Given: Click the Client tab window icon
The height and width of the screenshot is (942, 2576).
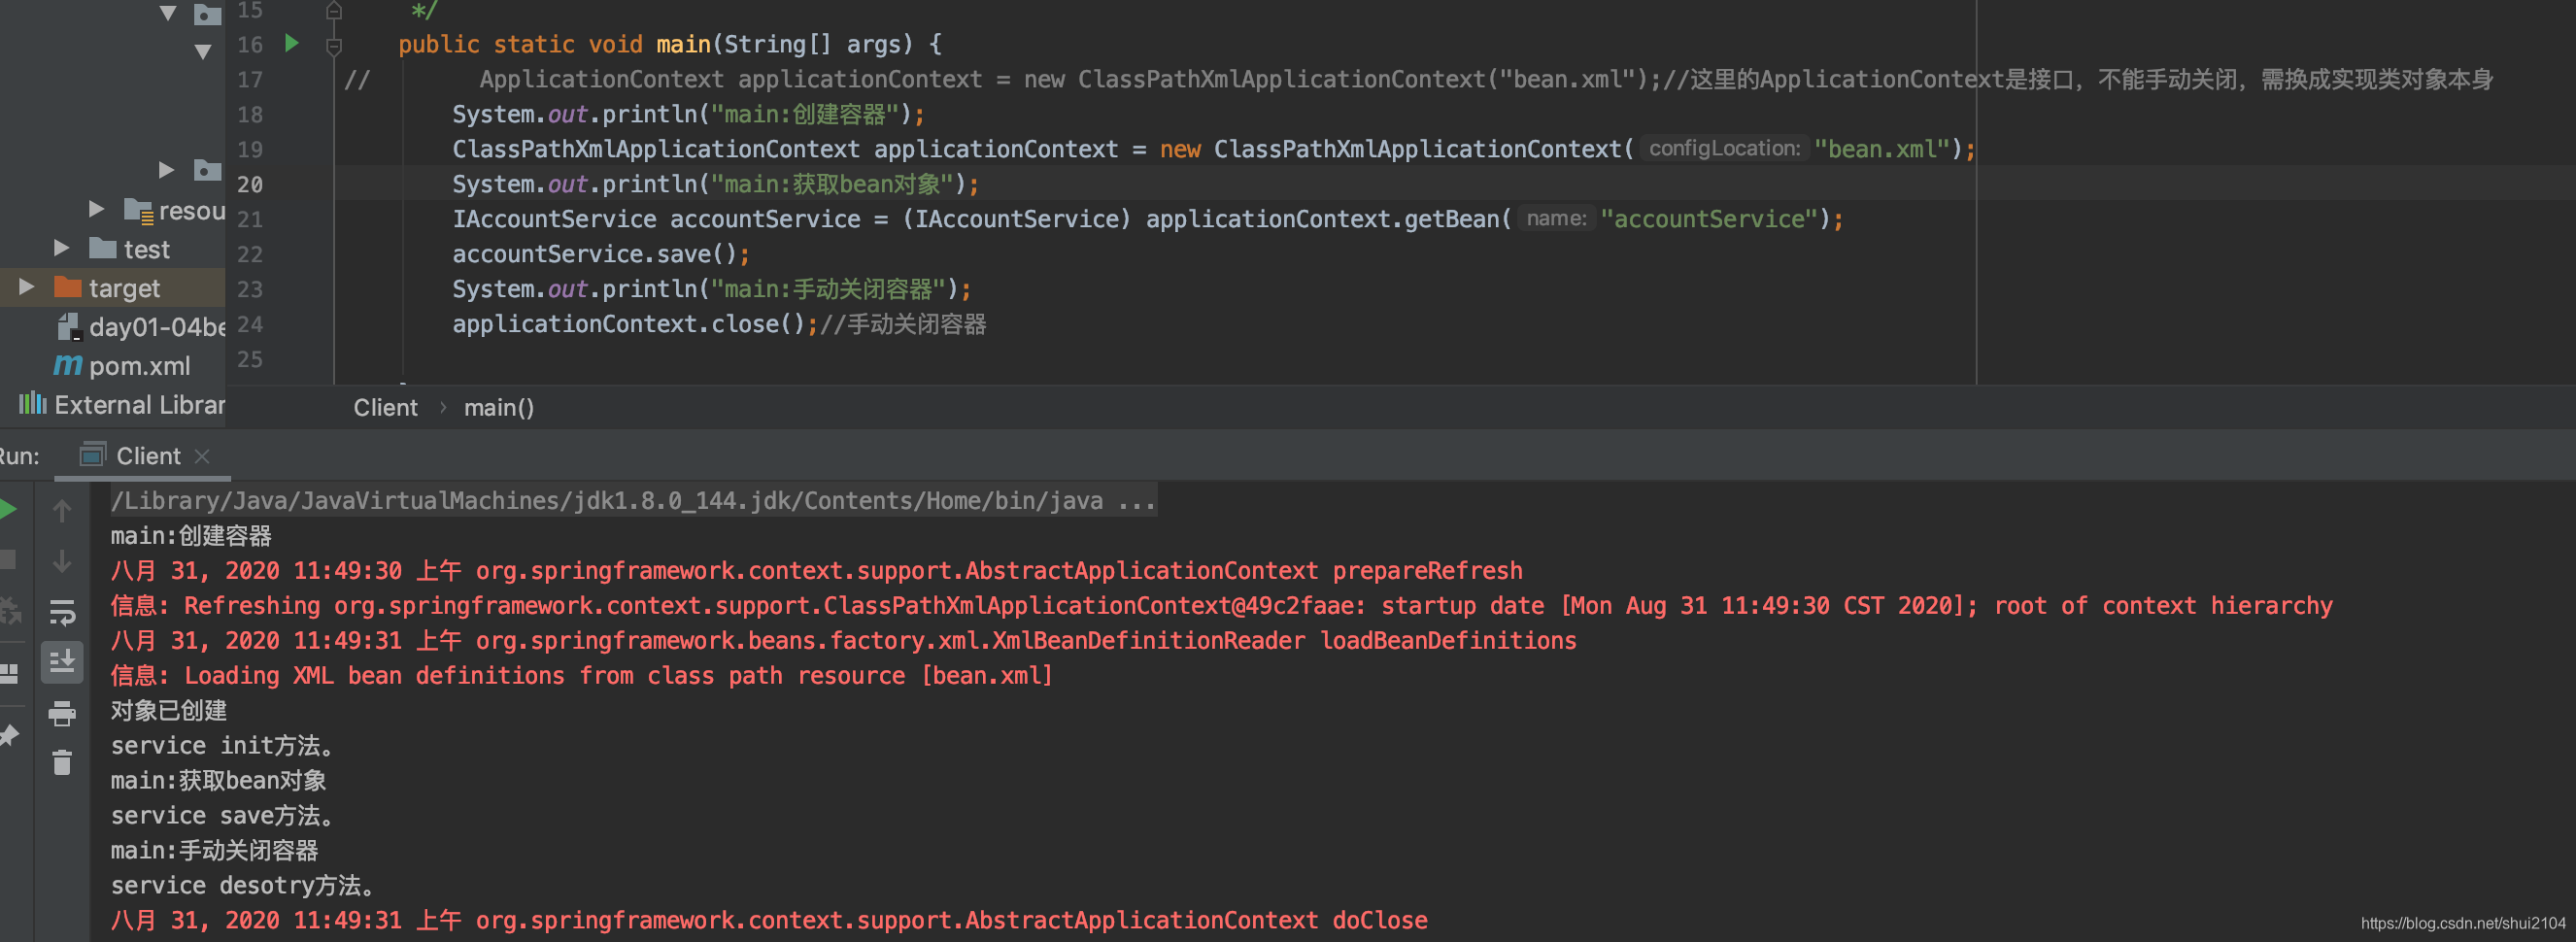Looking at the screenshot, I should click(x=92, y=455).
